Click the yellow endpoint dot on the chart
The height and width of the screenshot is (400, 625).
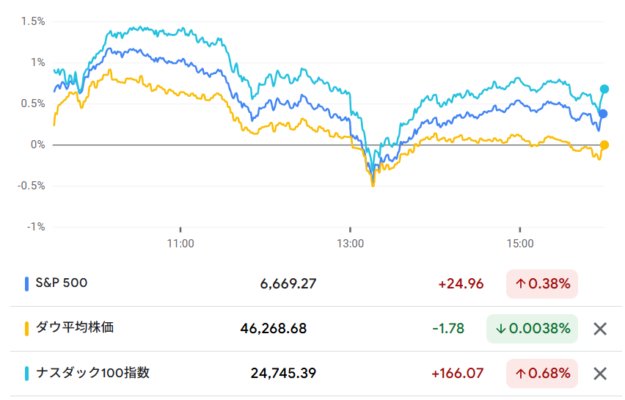(604, 145)
